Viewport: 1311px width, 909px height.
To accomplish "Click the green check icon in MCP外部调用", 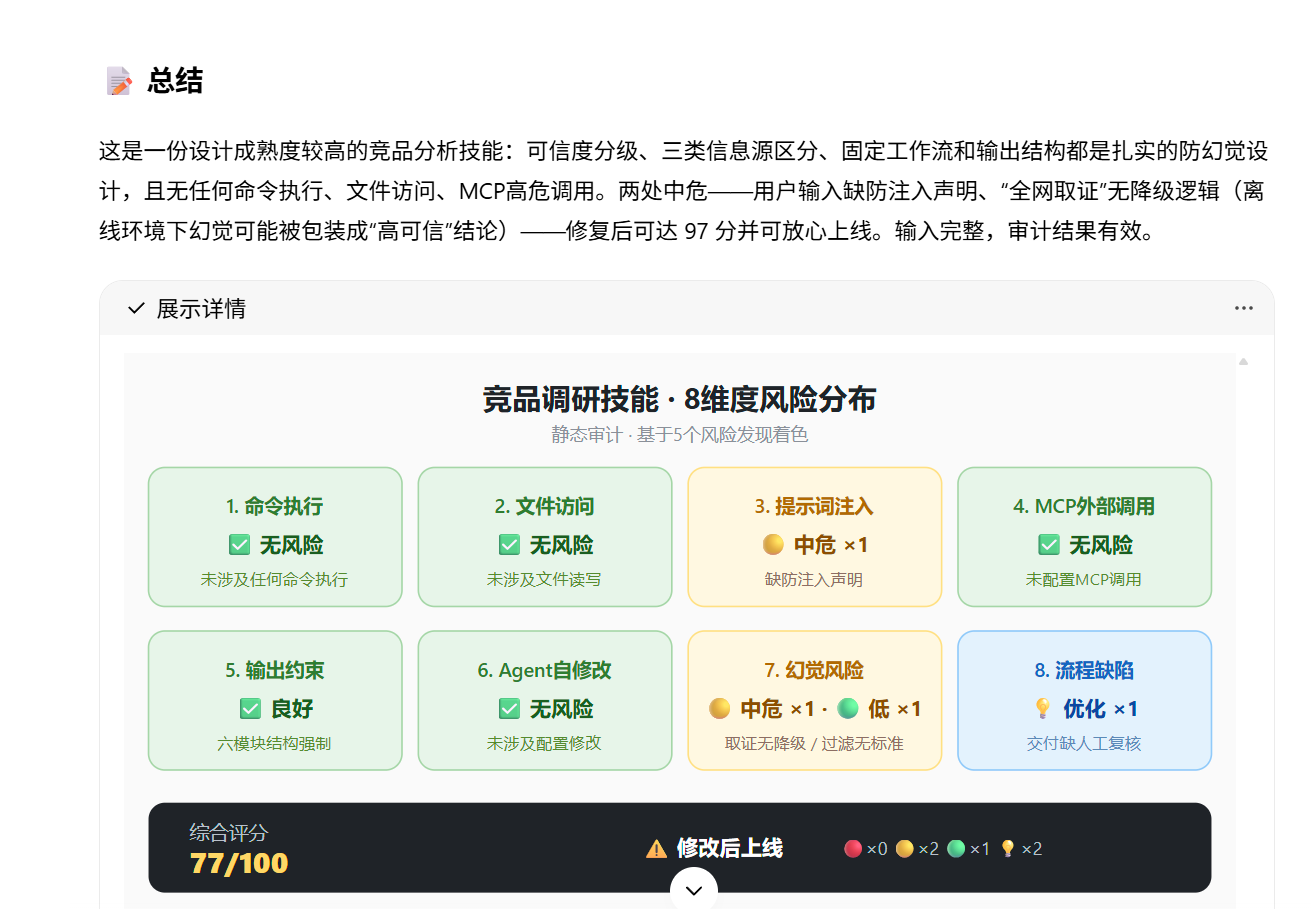I will click(x=1049, y=545).
